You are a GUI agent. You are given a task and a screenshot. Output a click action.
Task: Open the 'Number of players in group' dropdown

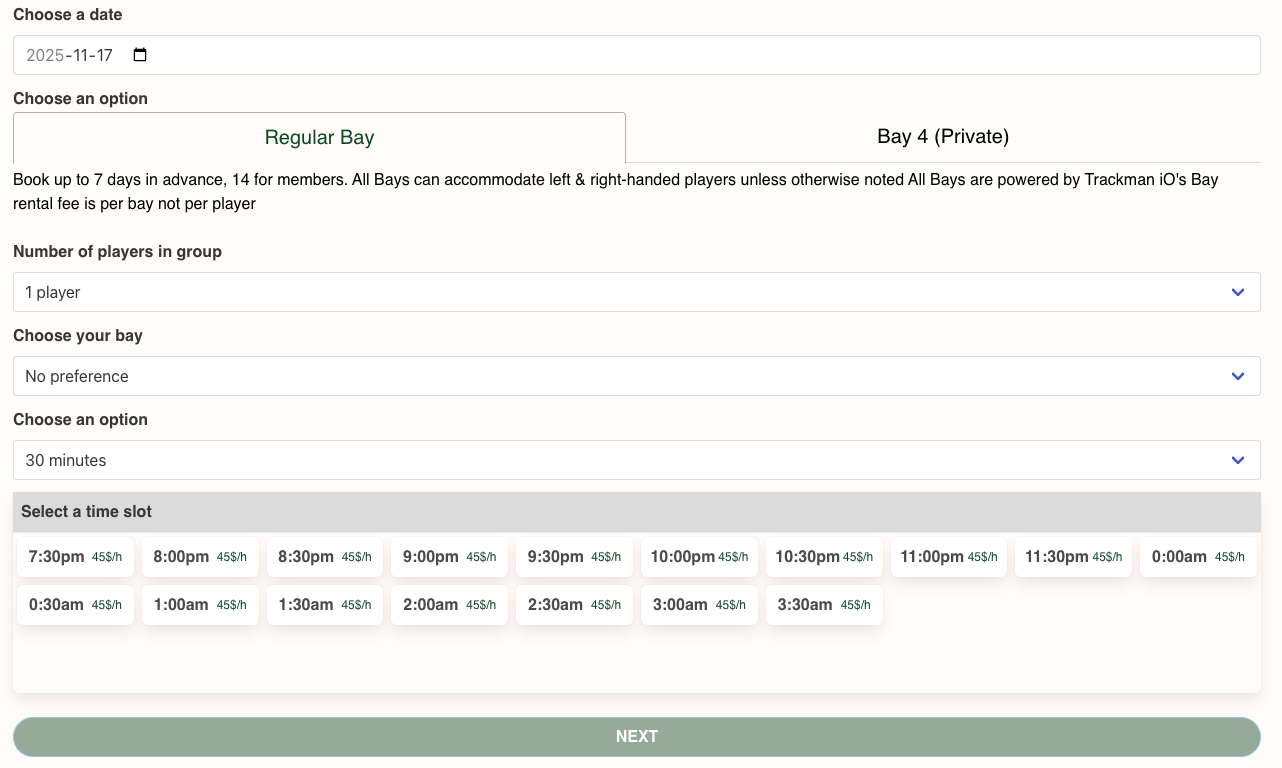click(637, 292)
